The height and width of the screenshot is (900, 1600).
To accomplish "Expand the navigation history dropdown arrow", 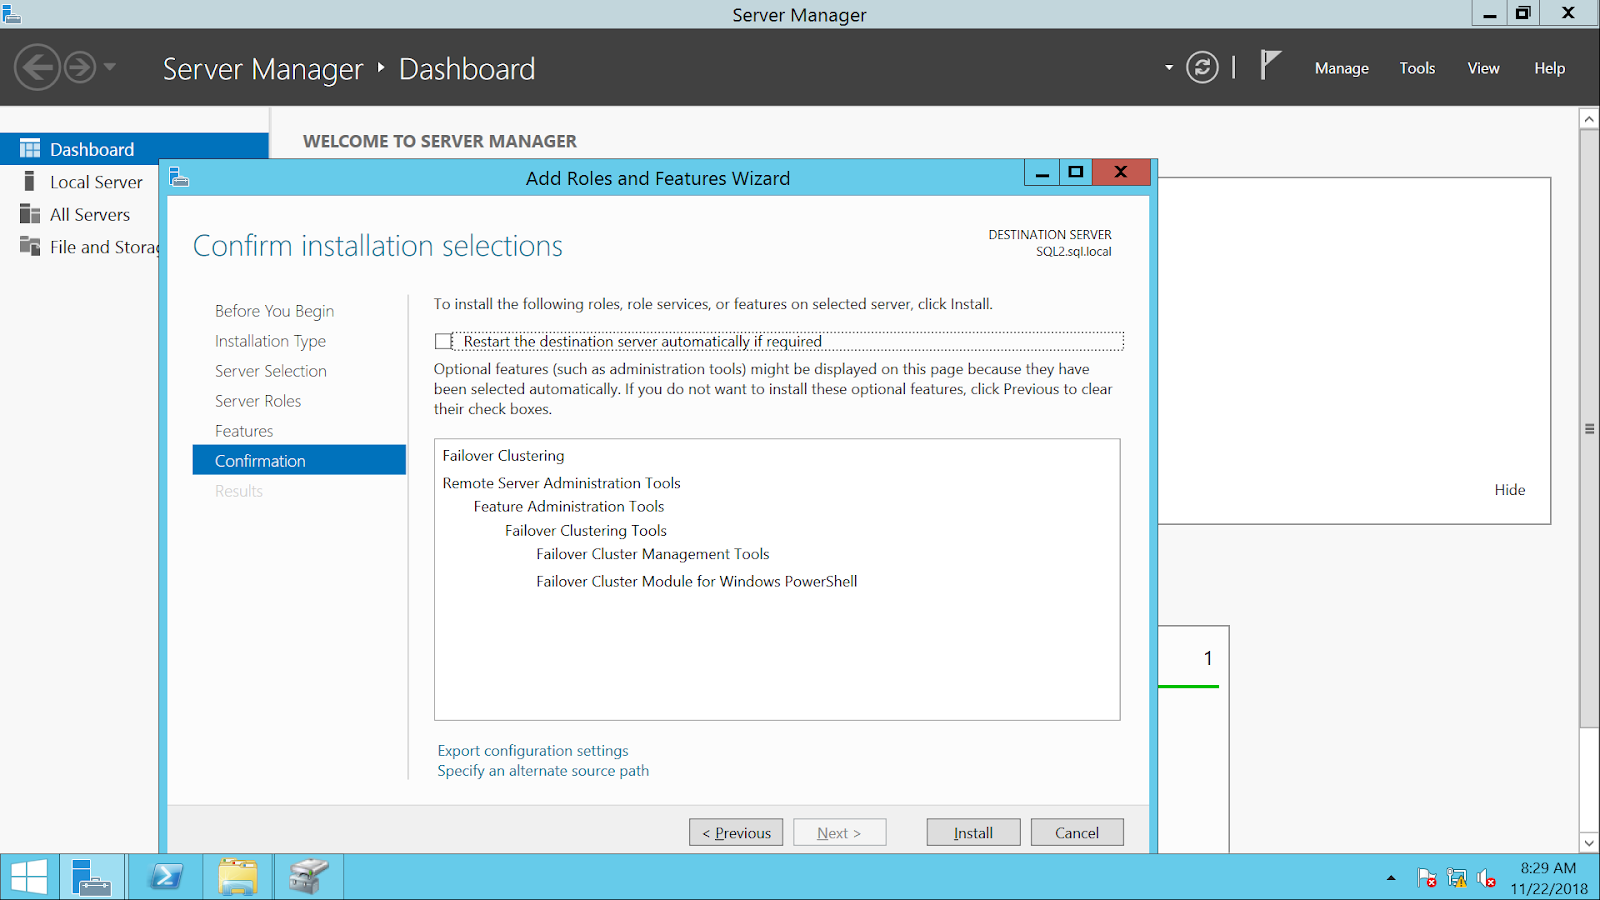I will coord(109,68).
